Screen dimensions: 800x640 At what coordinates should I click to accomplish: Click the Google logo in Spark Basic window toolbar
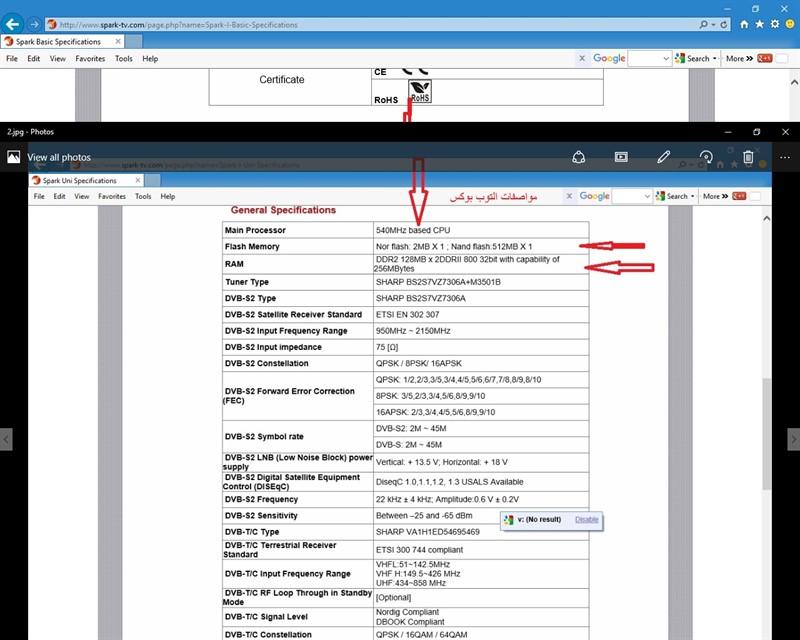[609, 58]
